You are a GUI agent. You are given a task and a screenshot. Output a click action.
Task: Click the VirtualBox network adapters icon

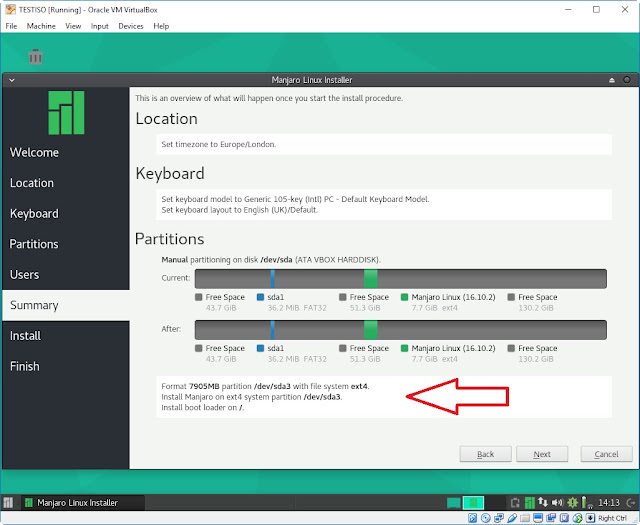[x=498, y=518]
